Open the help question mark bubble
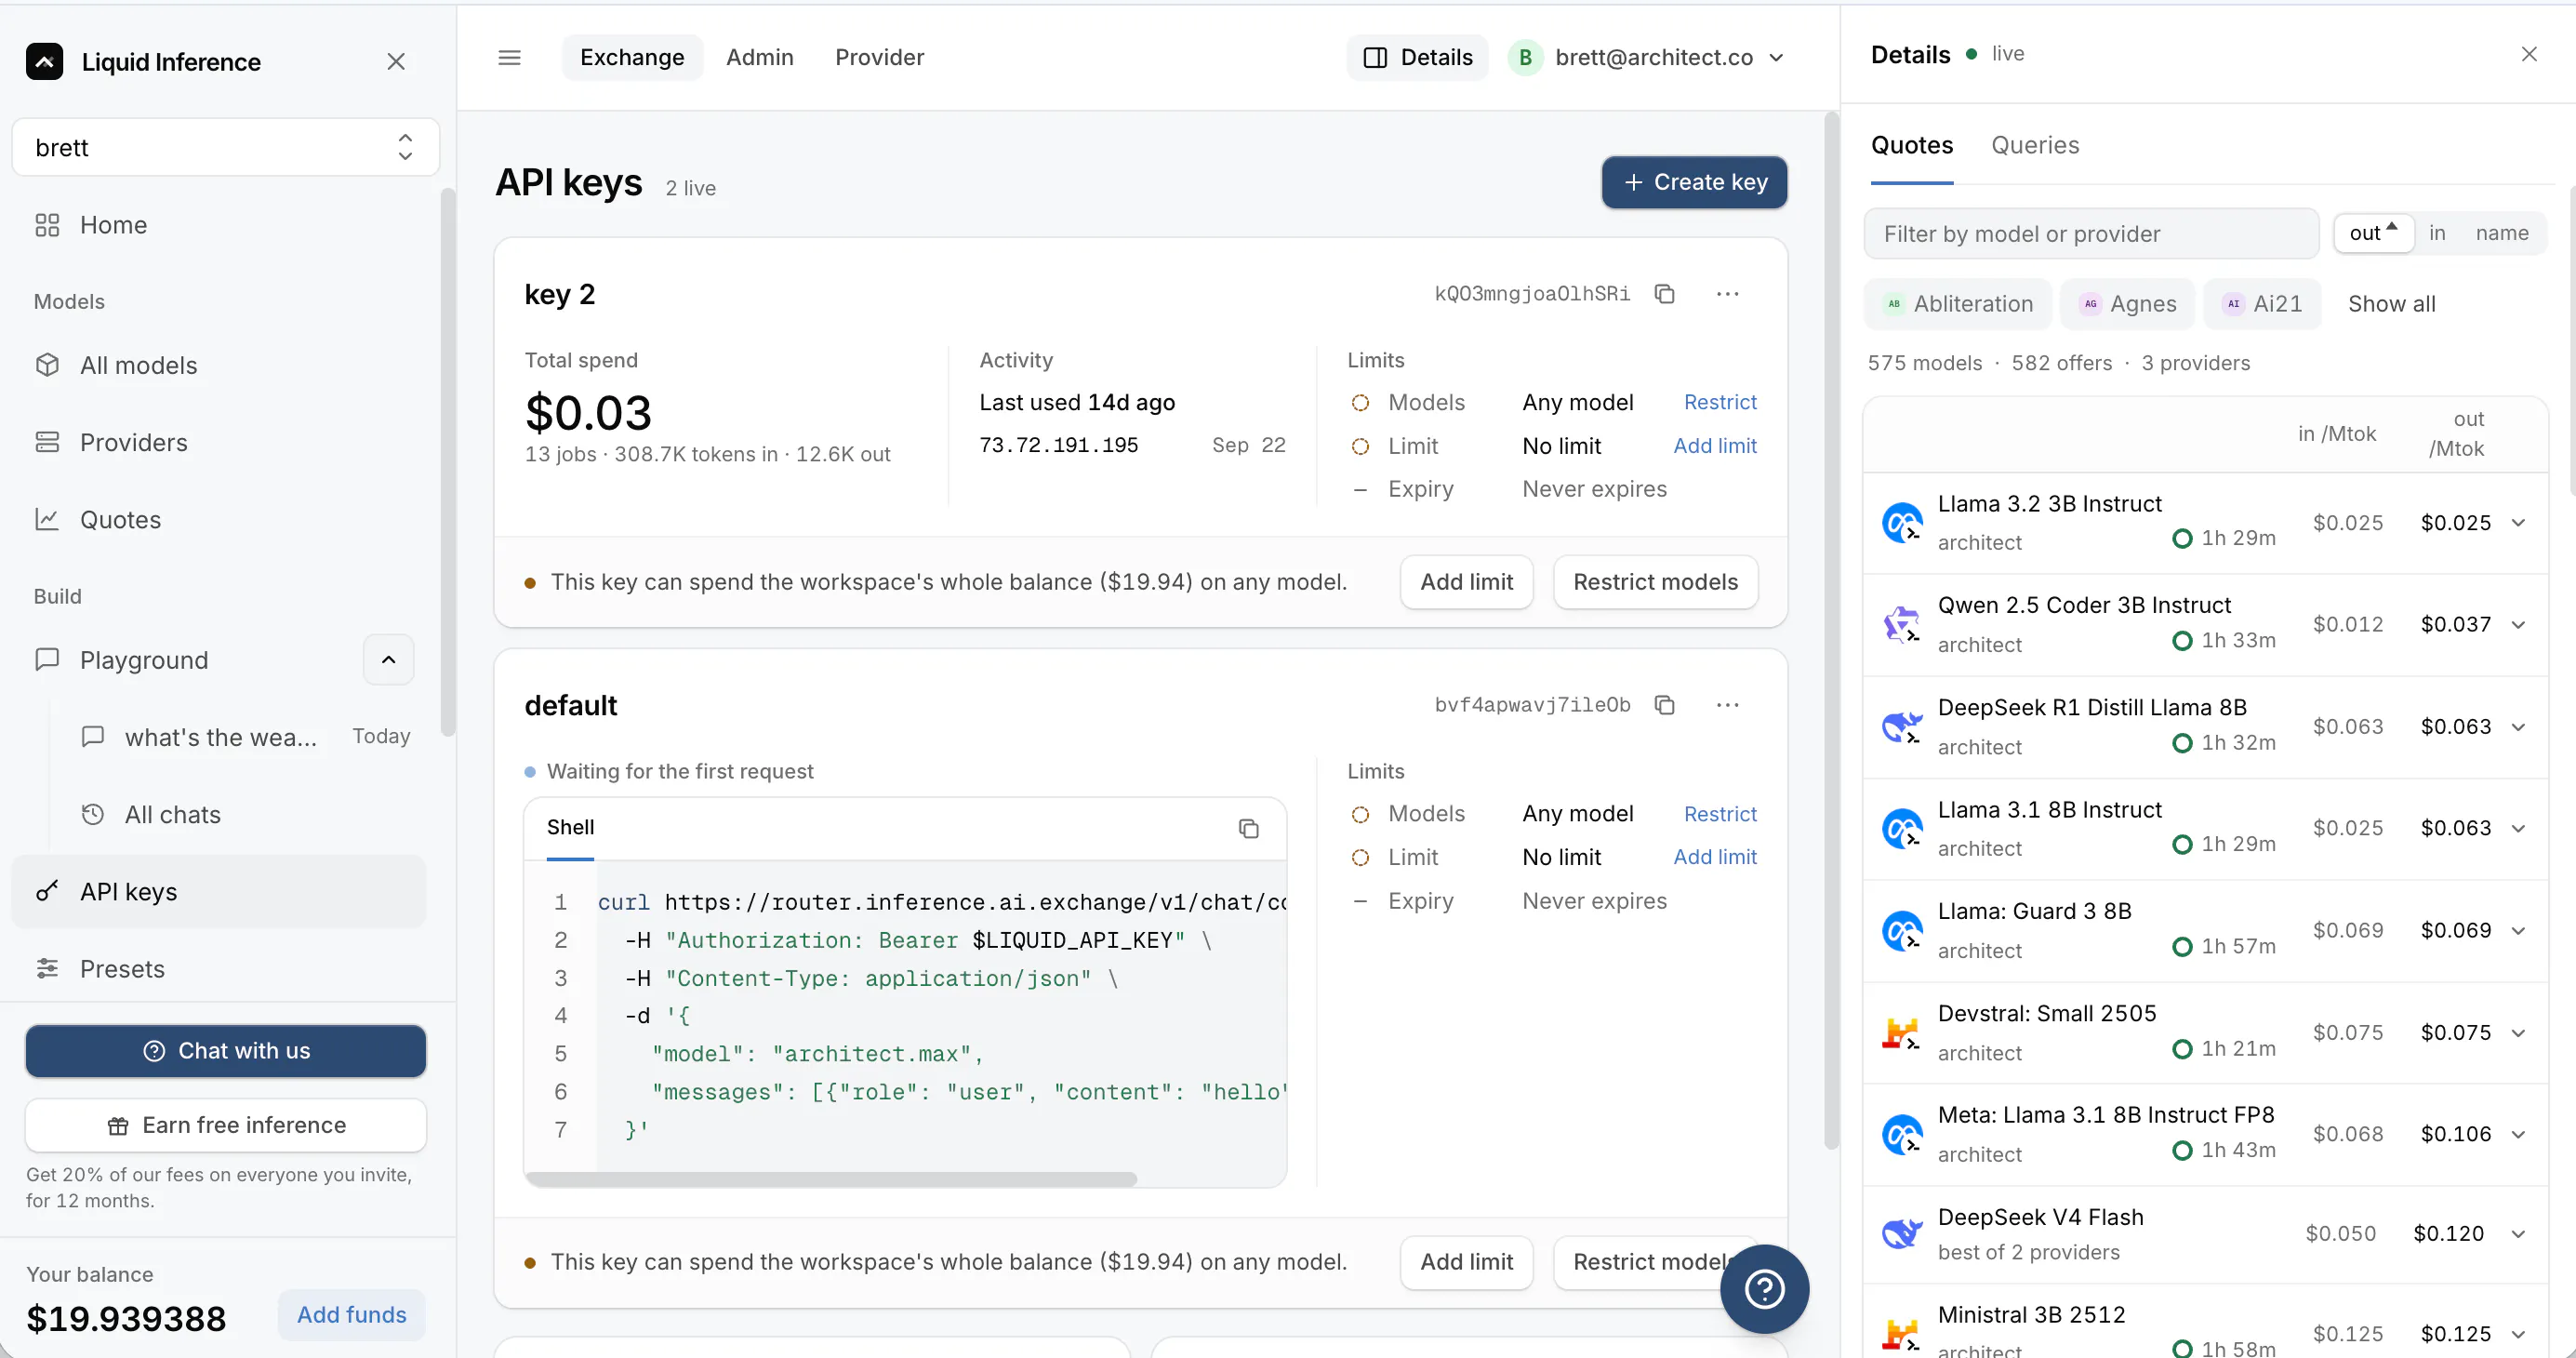 click(x=1764, y=1289)
